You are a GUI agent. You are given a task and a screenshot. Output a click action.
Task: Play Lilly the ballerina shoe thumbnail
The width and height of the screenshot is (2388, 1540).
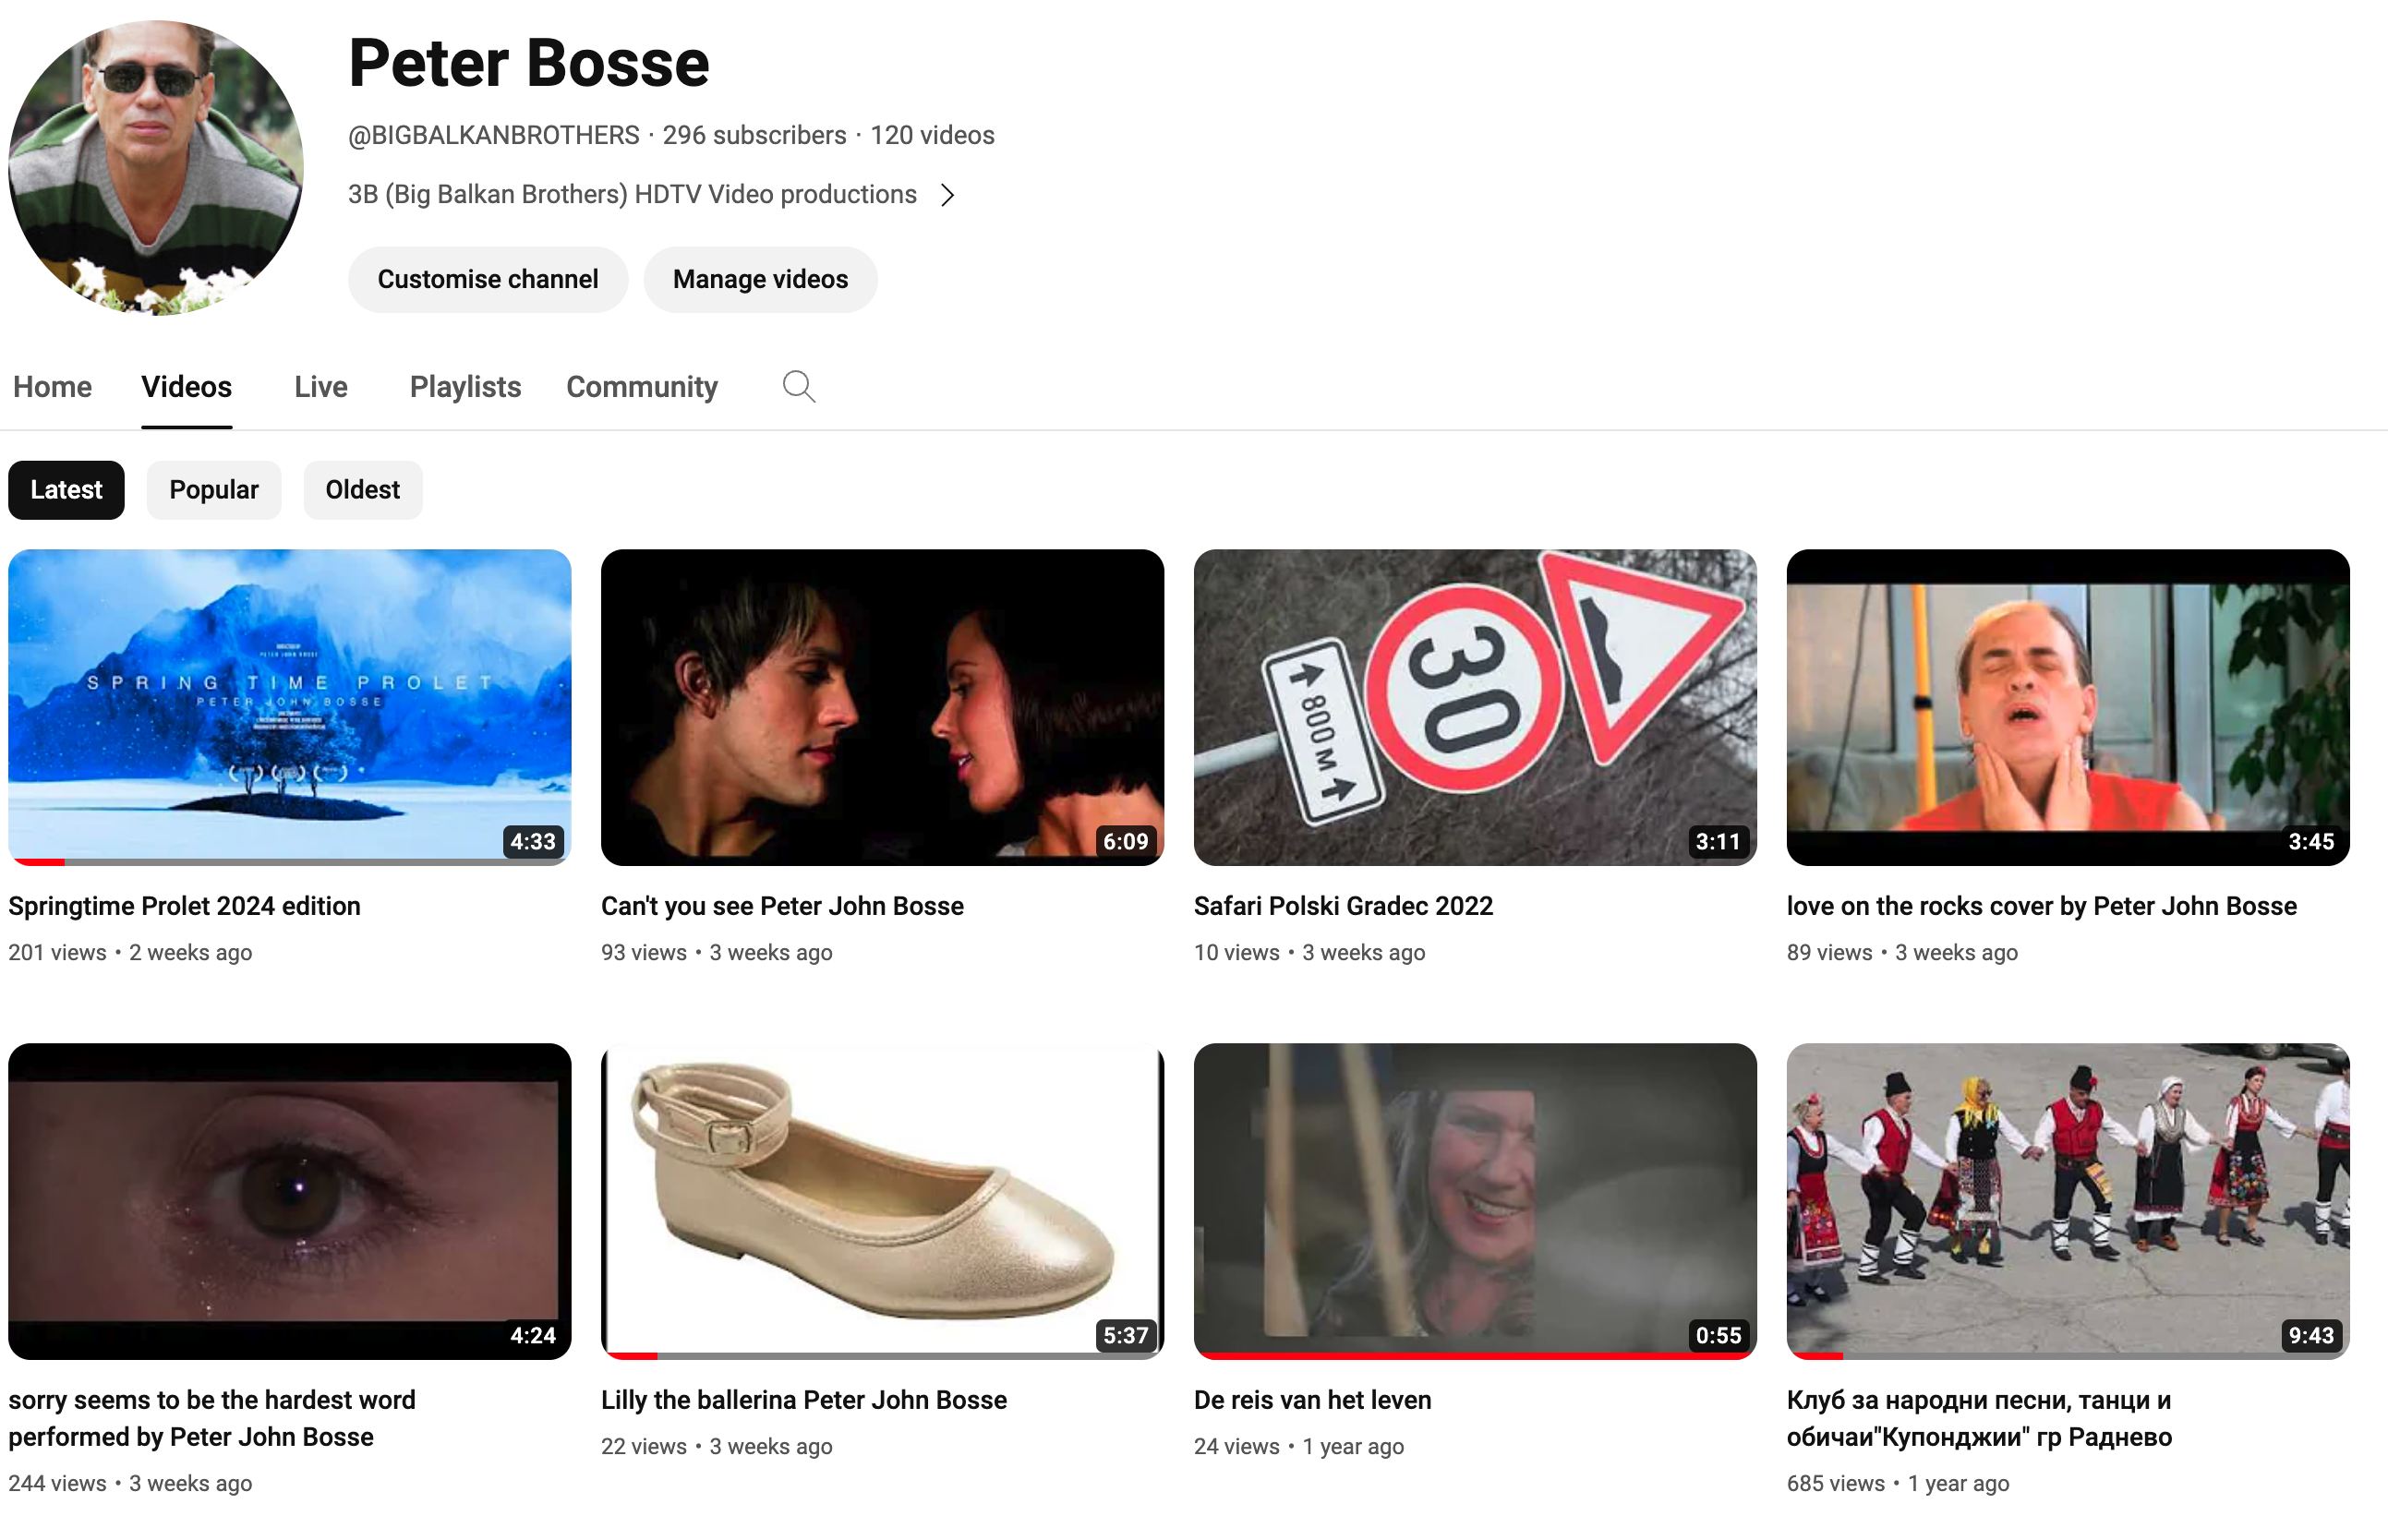click(x=881, y=1200)
